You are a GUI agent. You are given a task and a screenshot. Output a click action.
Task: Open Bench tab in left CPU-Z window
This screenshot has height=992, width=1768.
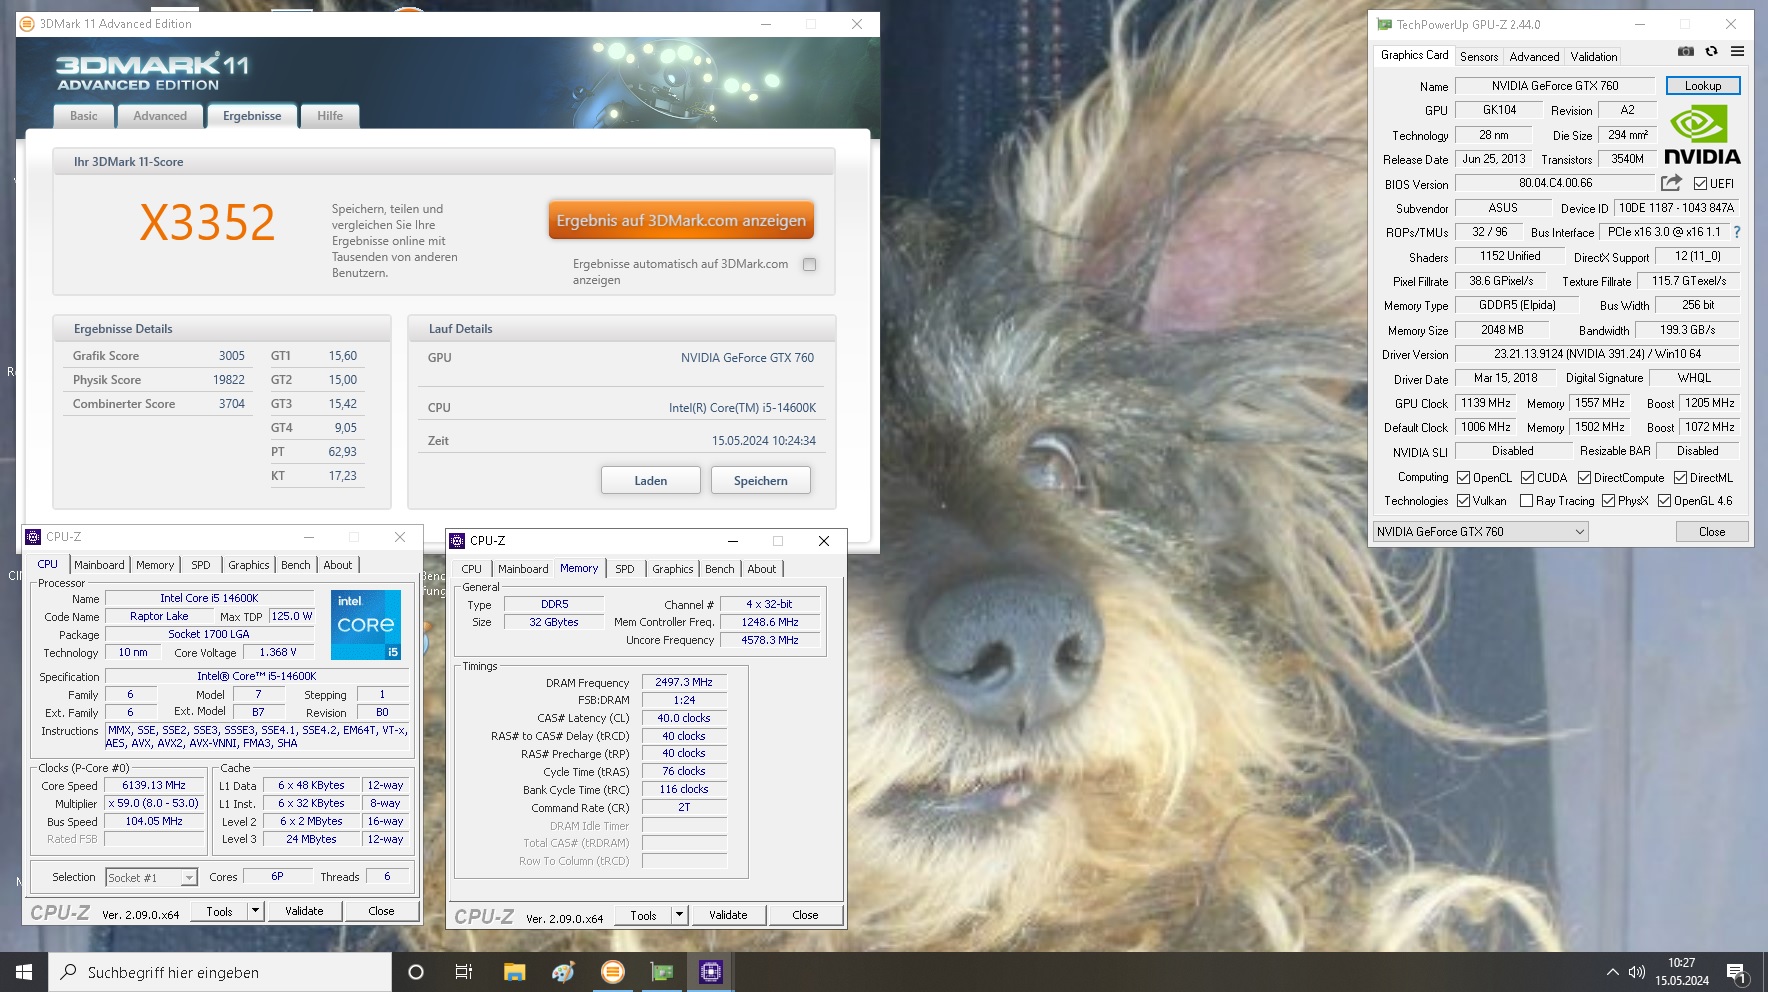[x=295, y=565]
